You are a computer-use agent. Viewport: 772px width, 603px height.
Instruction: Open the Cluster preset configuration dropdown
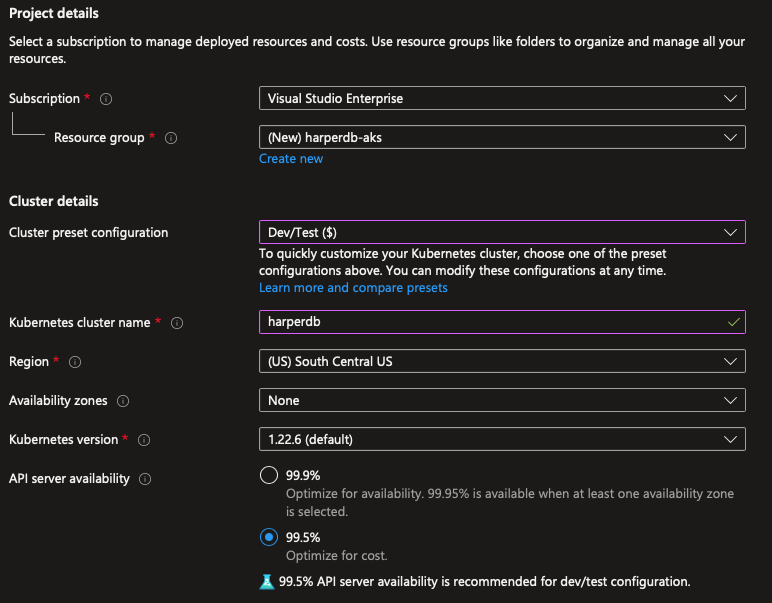[502, 232]
